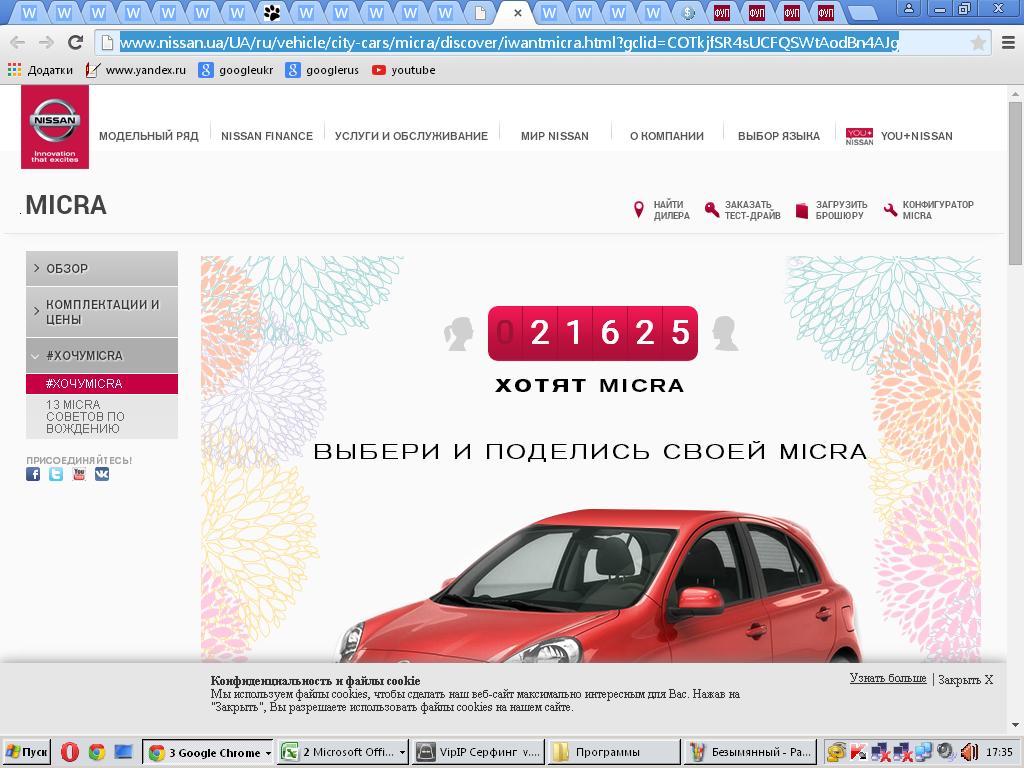1024x768 pixels.
Task: Reload the page with the refresh icon
Action: click(75, 42)
